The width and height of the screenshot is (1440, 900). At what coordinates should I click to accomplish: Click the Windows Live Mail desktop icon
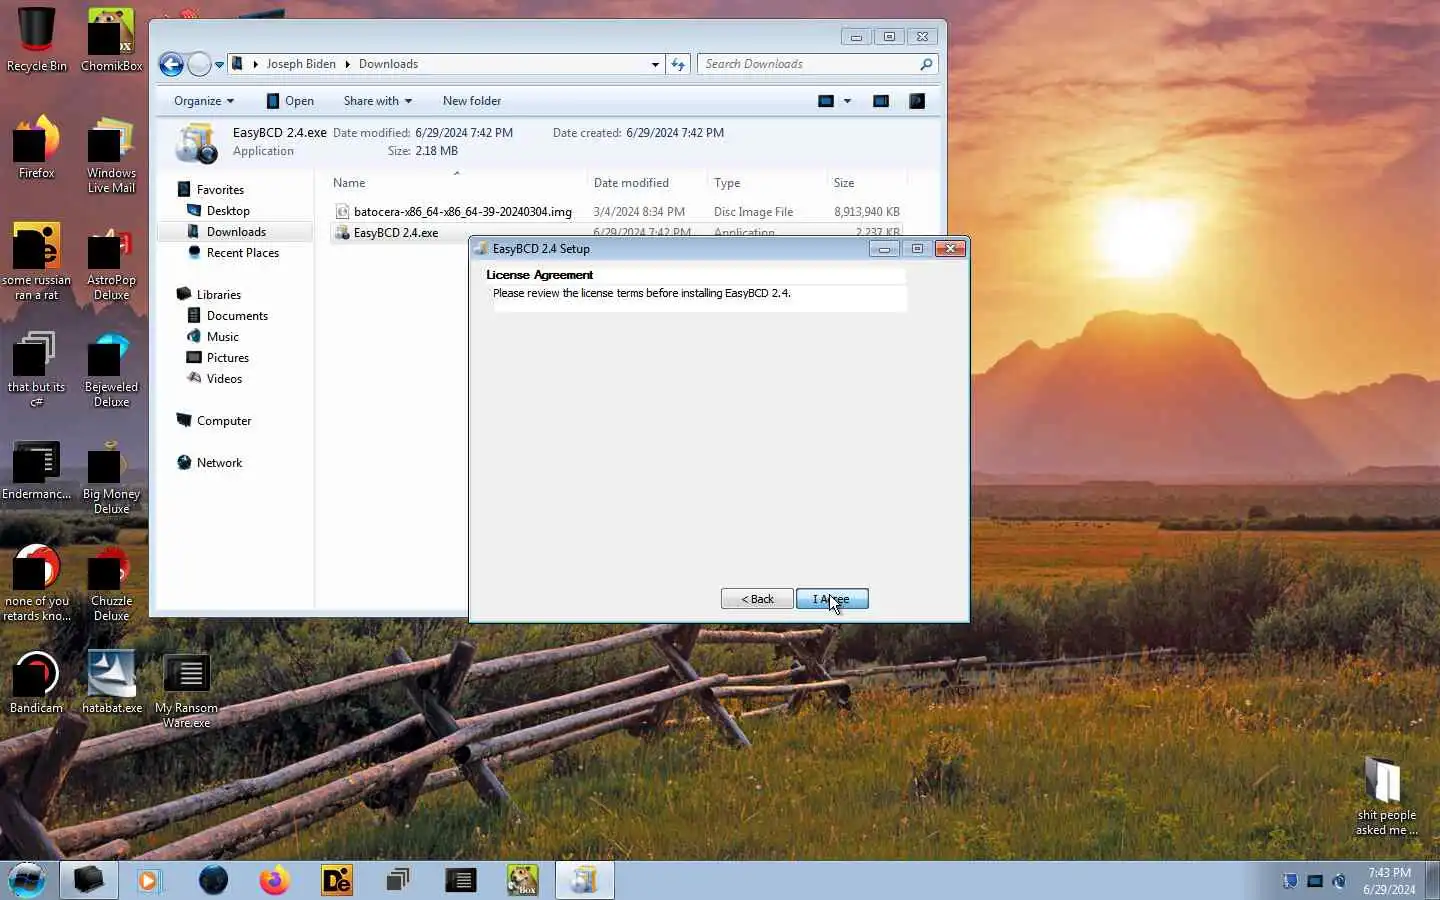[x=111, y=155]
